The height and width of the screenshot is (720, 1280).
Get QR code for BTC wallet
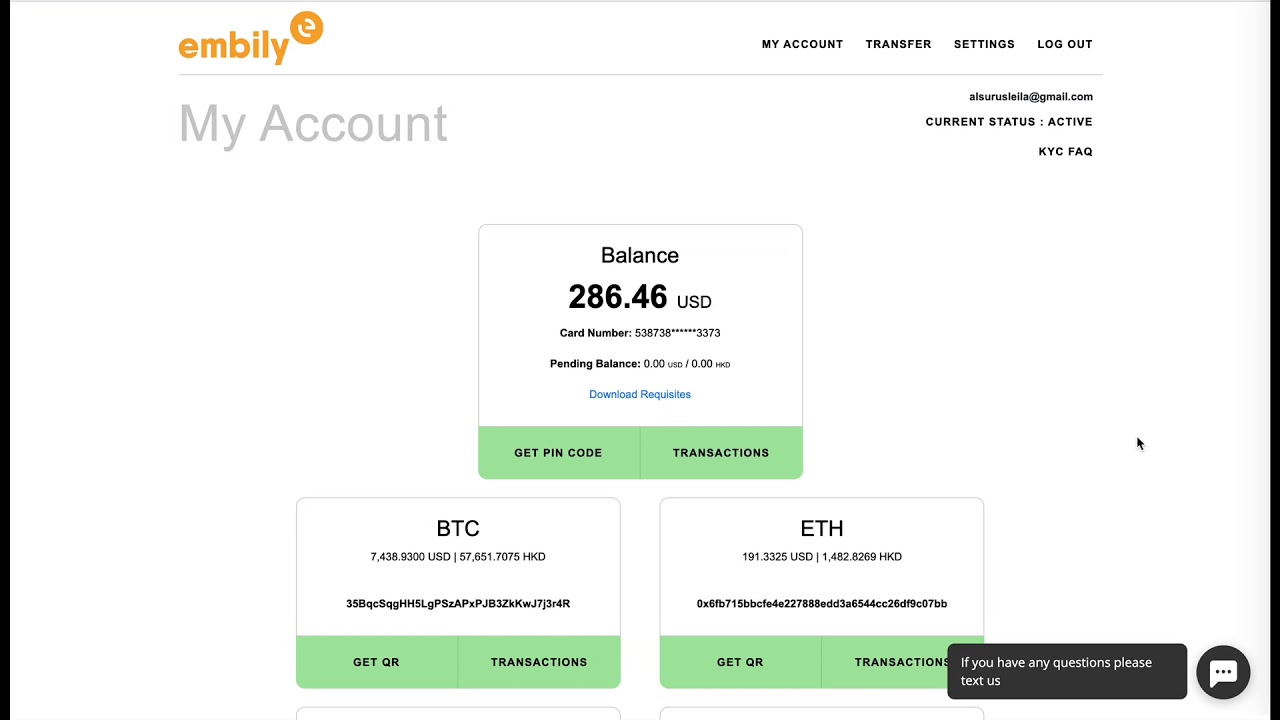376,662
